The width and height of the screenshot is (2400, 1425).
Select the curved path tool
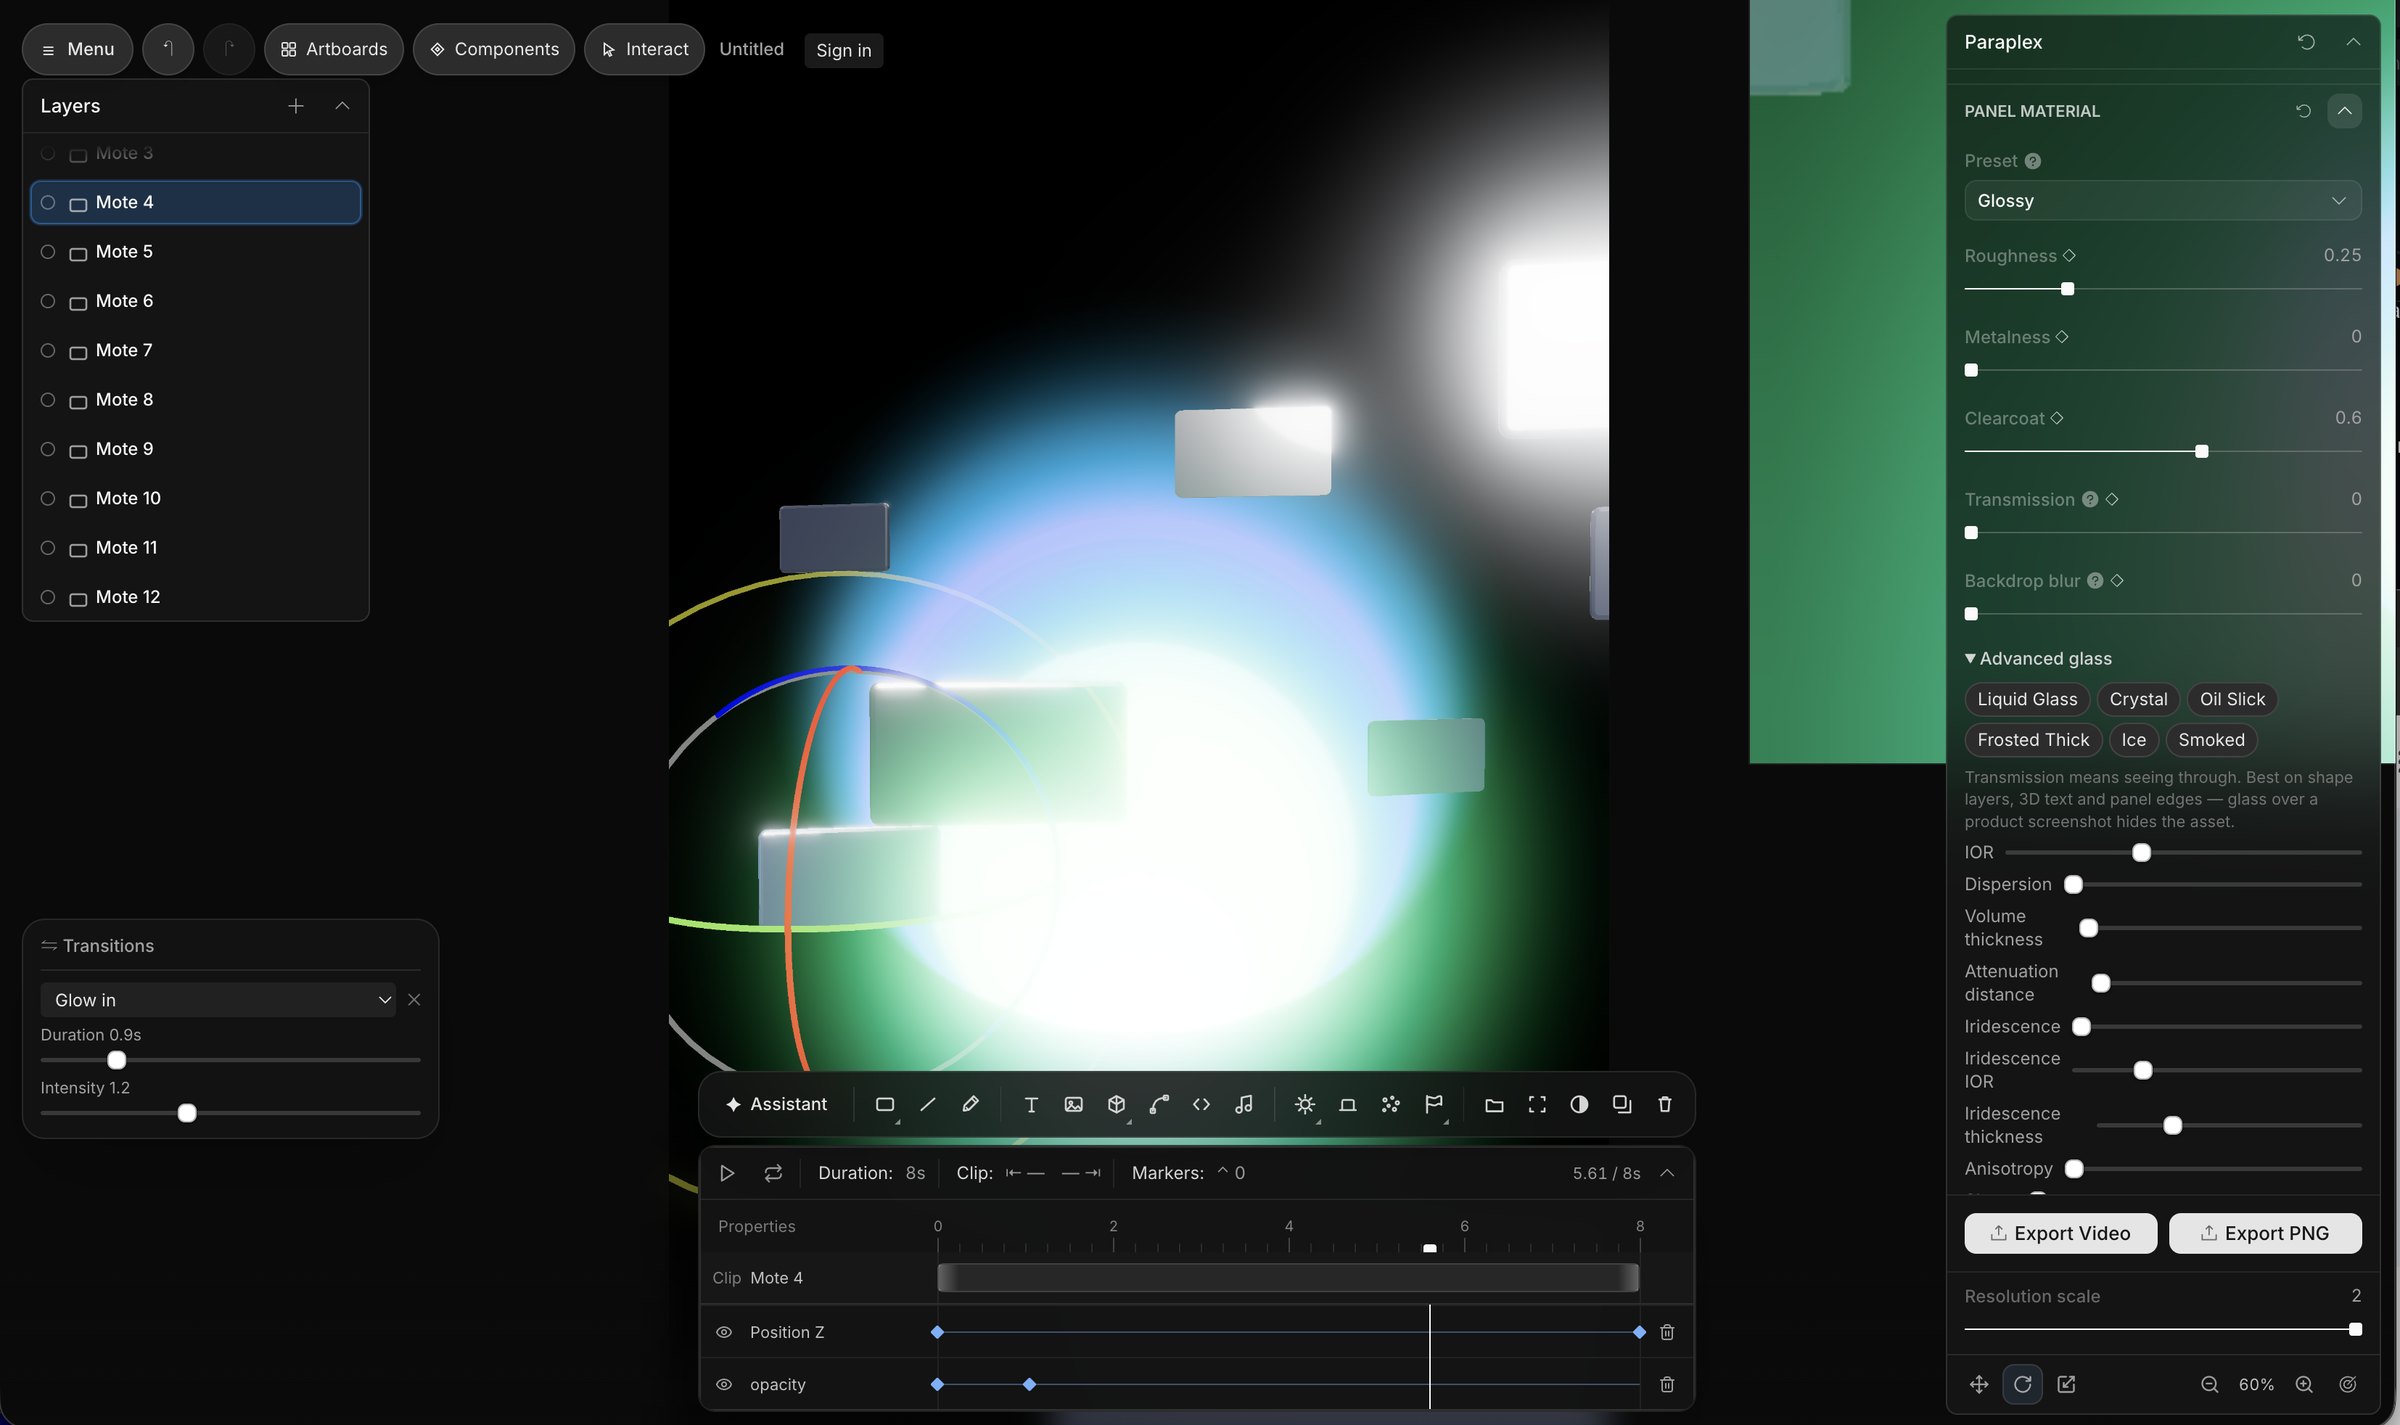1159,1104
